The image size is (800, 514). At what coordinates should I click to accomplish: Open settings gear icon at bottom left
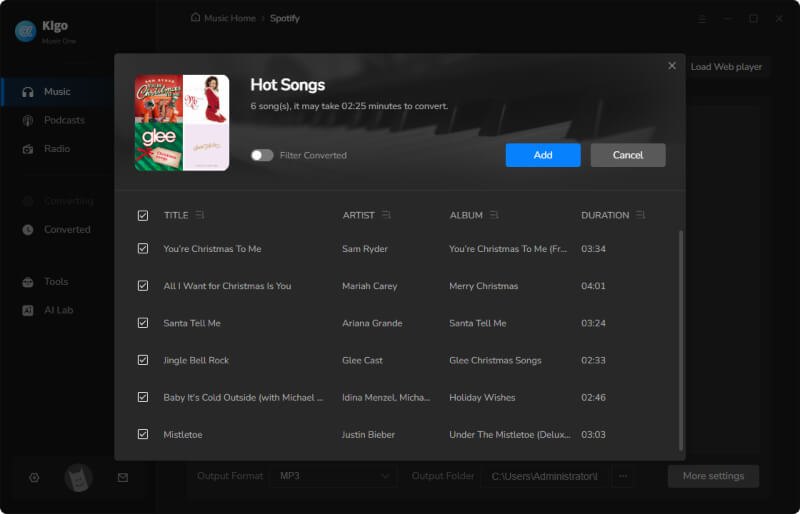(34, 478)
